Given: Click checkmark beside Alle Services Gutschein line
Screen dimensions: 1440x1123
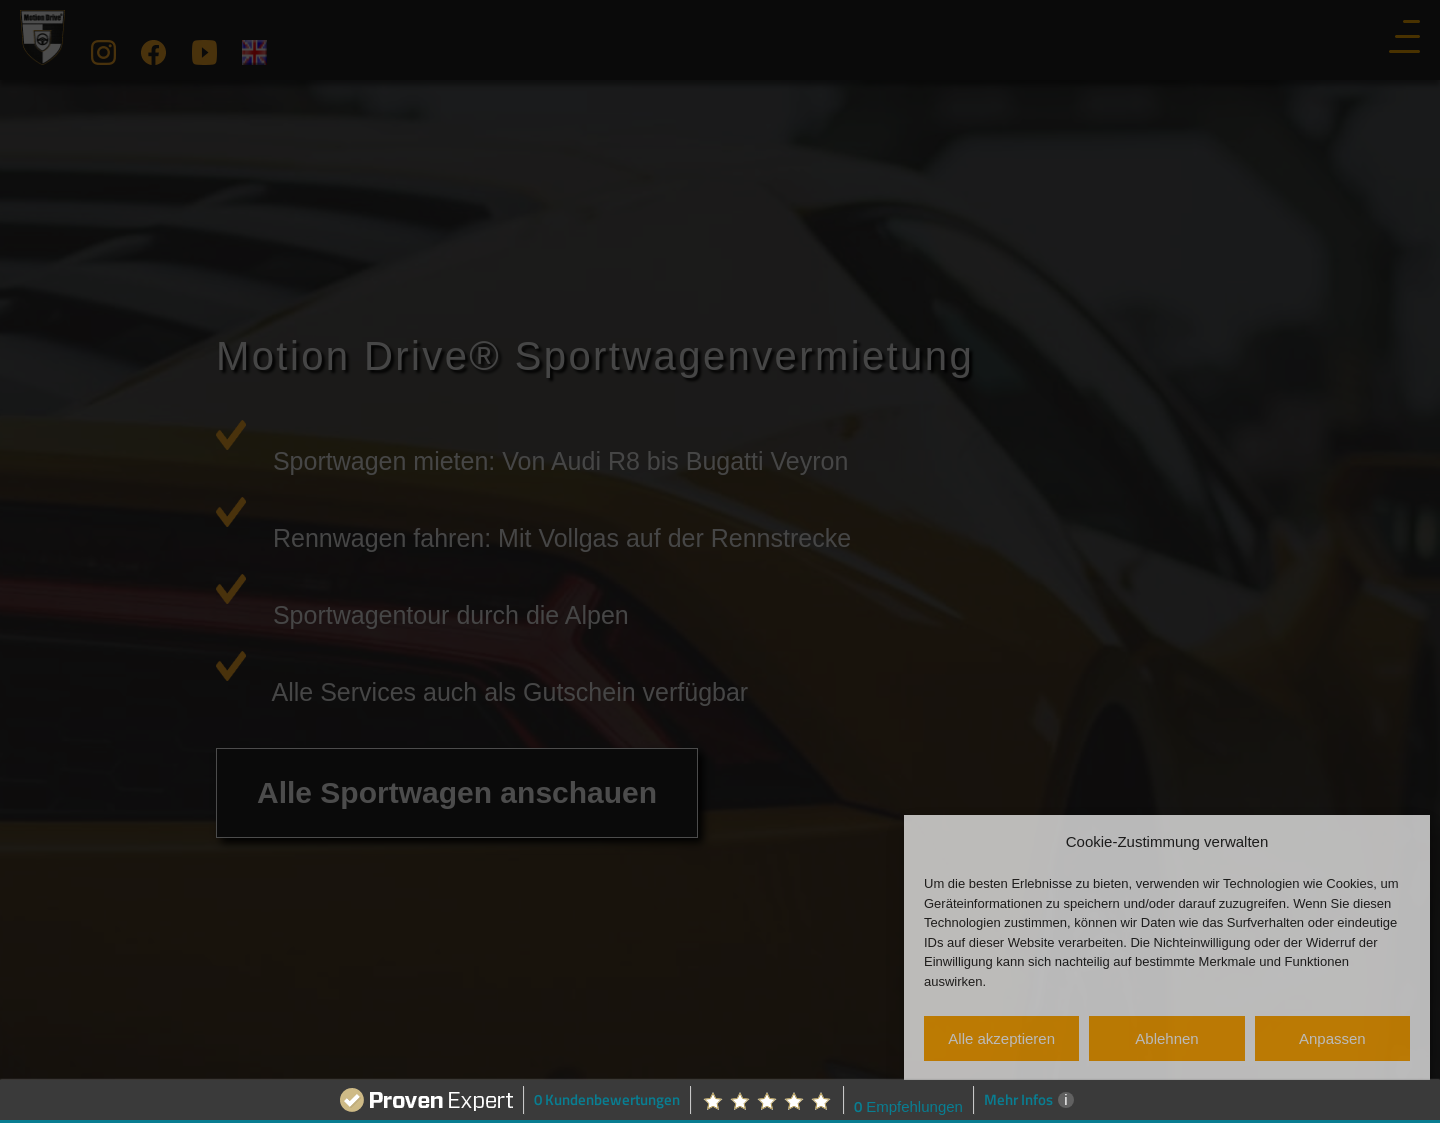Looking at the screenshot, I should coord(231,666).
